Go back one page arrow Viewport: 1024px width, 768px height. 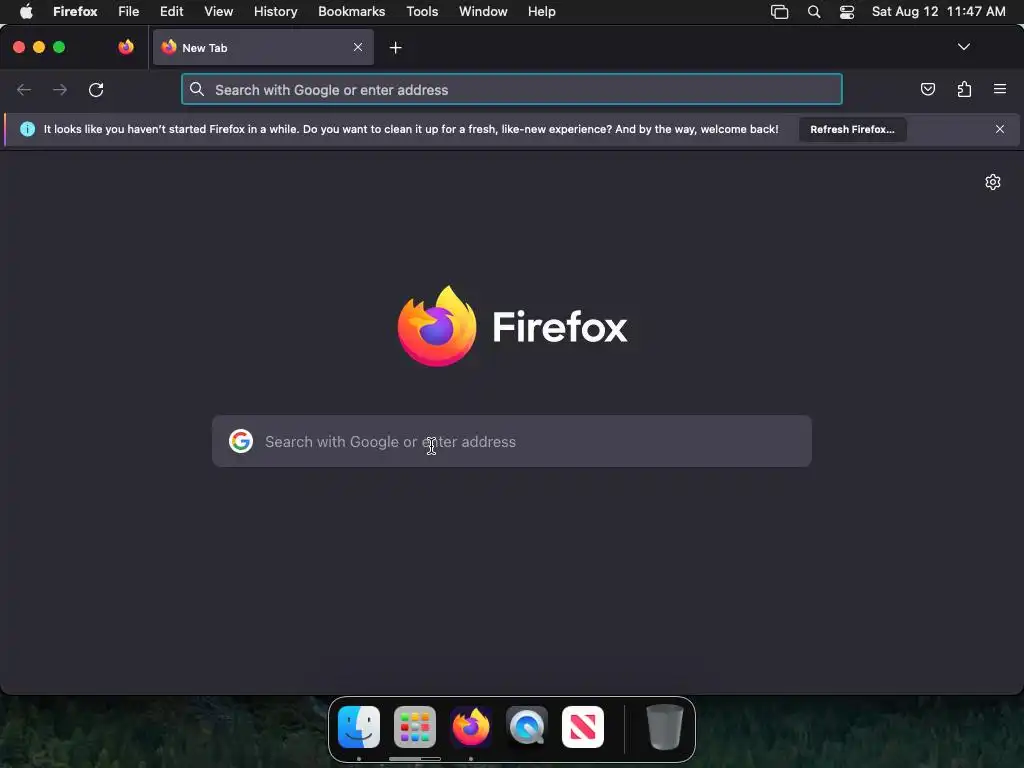pyautogui.click(x=24, y=89)
